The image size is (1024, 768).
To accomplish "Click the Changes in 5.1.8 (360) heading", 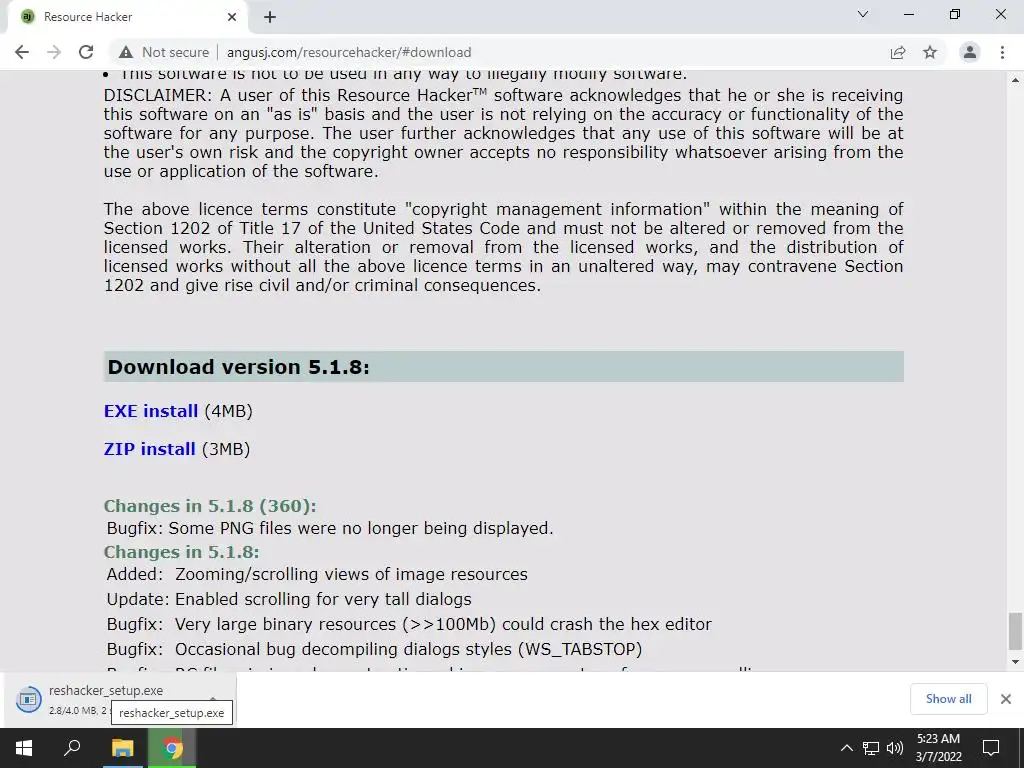I will (210, 506).
